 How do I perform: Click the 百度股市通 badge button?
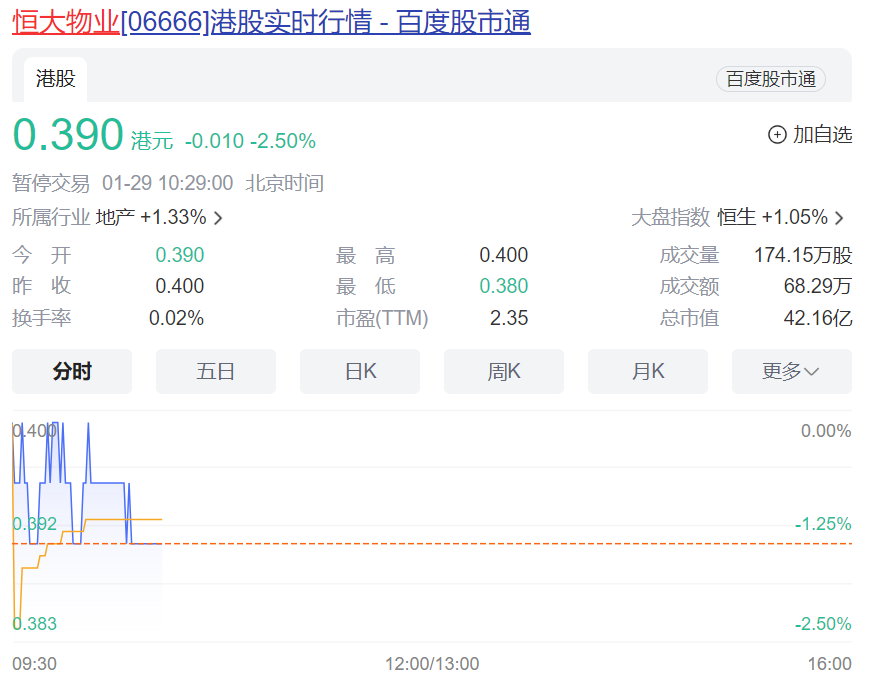770,79
